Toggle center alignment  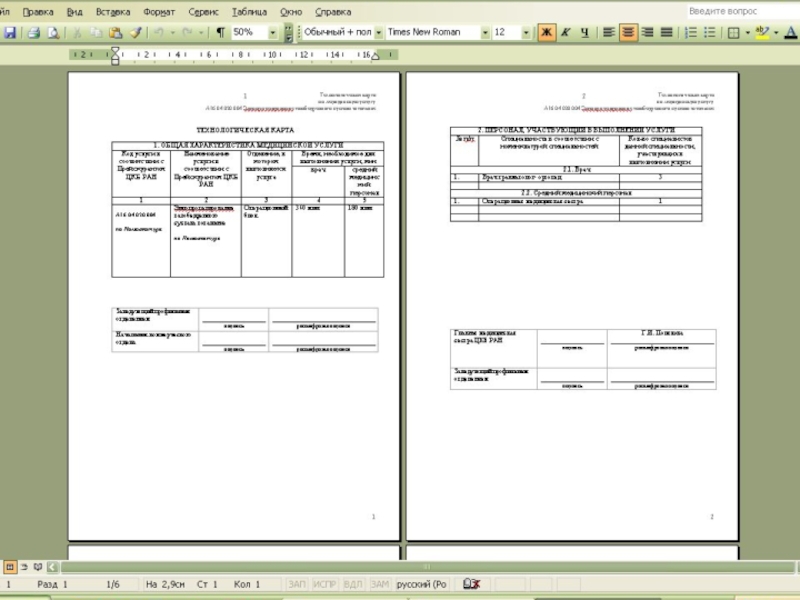(x=628, y=33)
